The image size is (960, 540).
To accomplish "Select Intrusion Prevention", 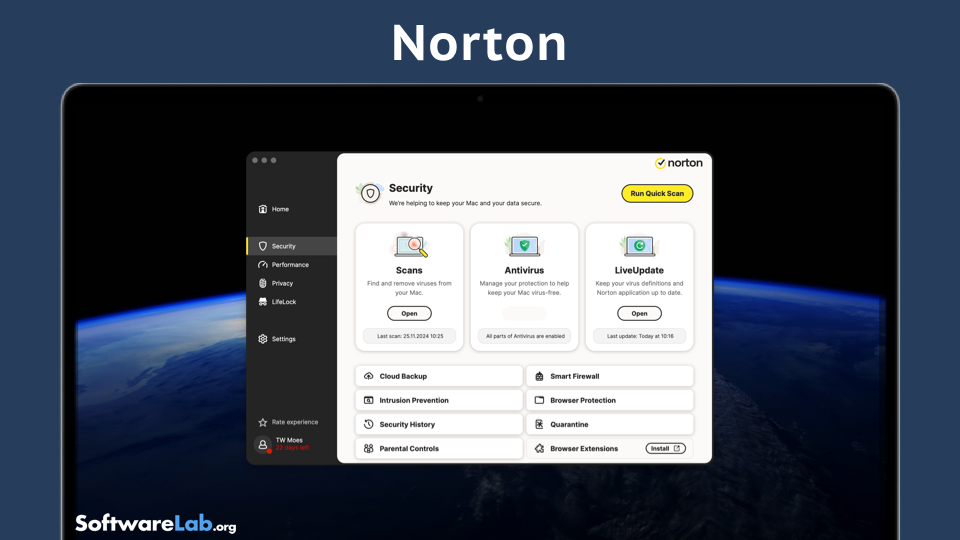I will [439, 400].
